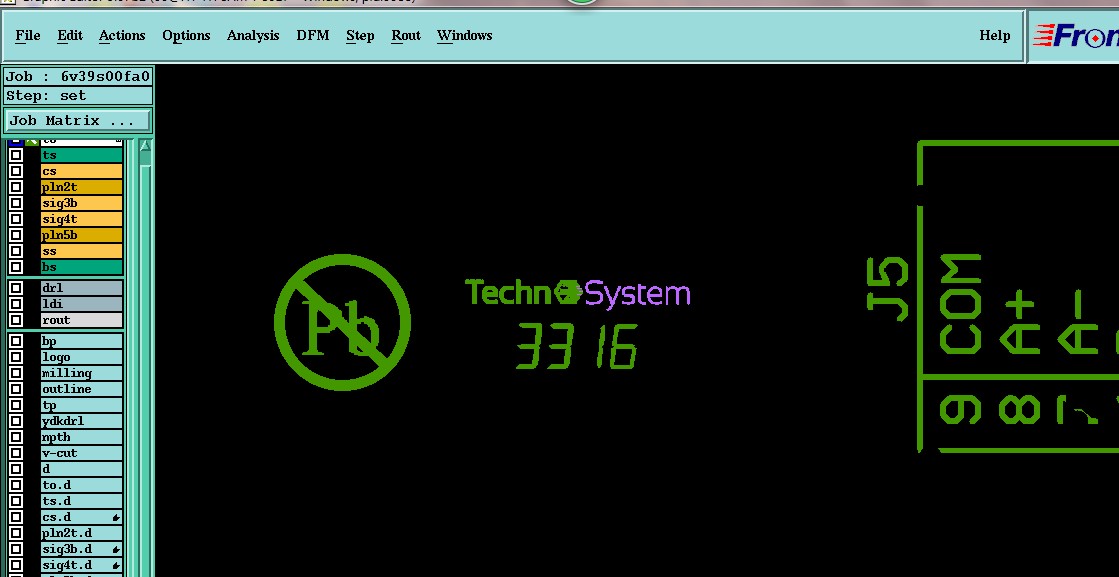Select the COM silkscreen label

click(x=961, y=303)
